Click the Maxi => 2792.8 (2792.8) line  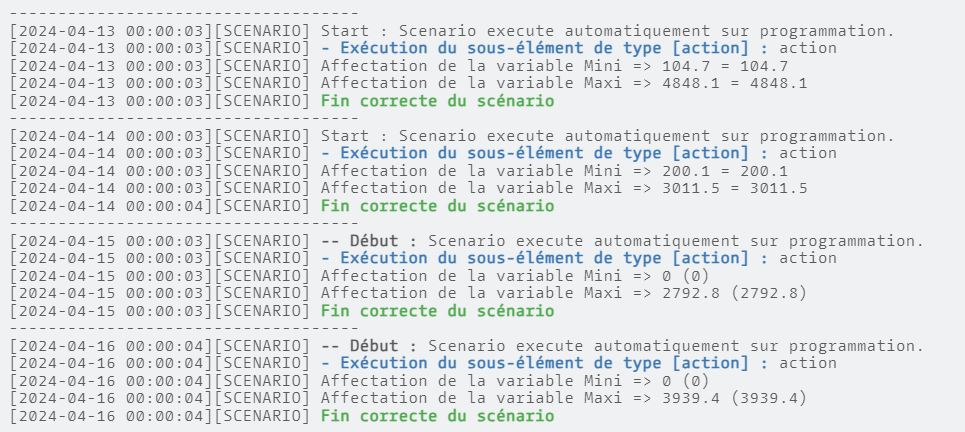(x=408, y=294)
